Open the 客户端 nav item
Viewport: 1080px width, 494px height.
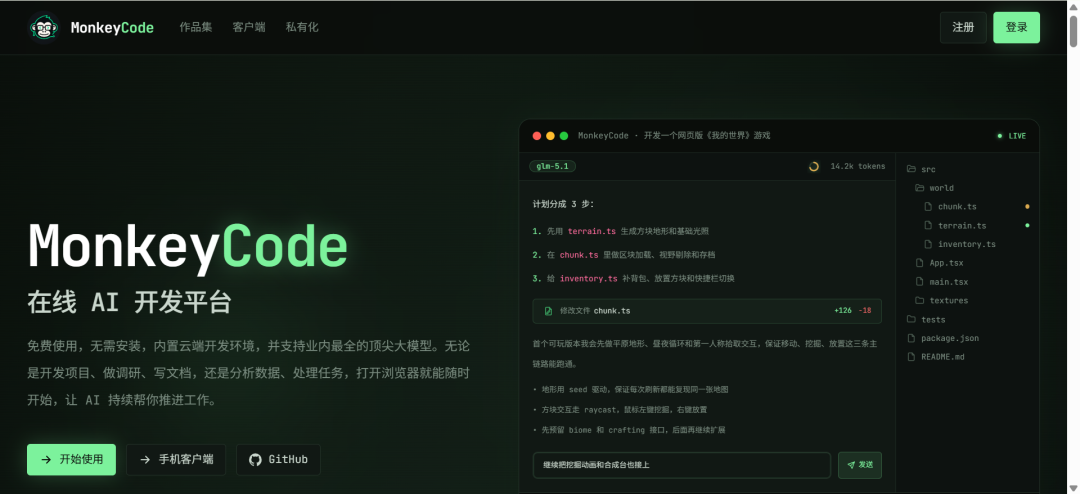pos(249,28)
